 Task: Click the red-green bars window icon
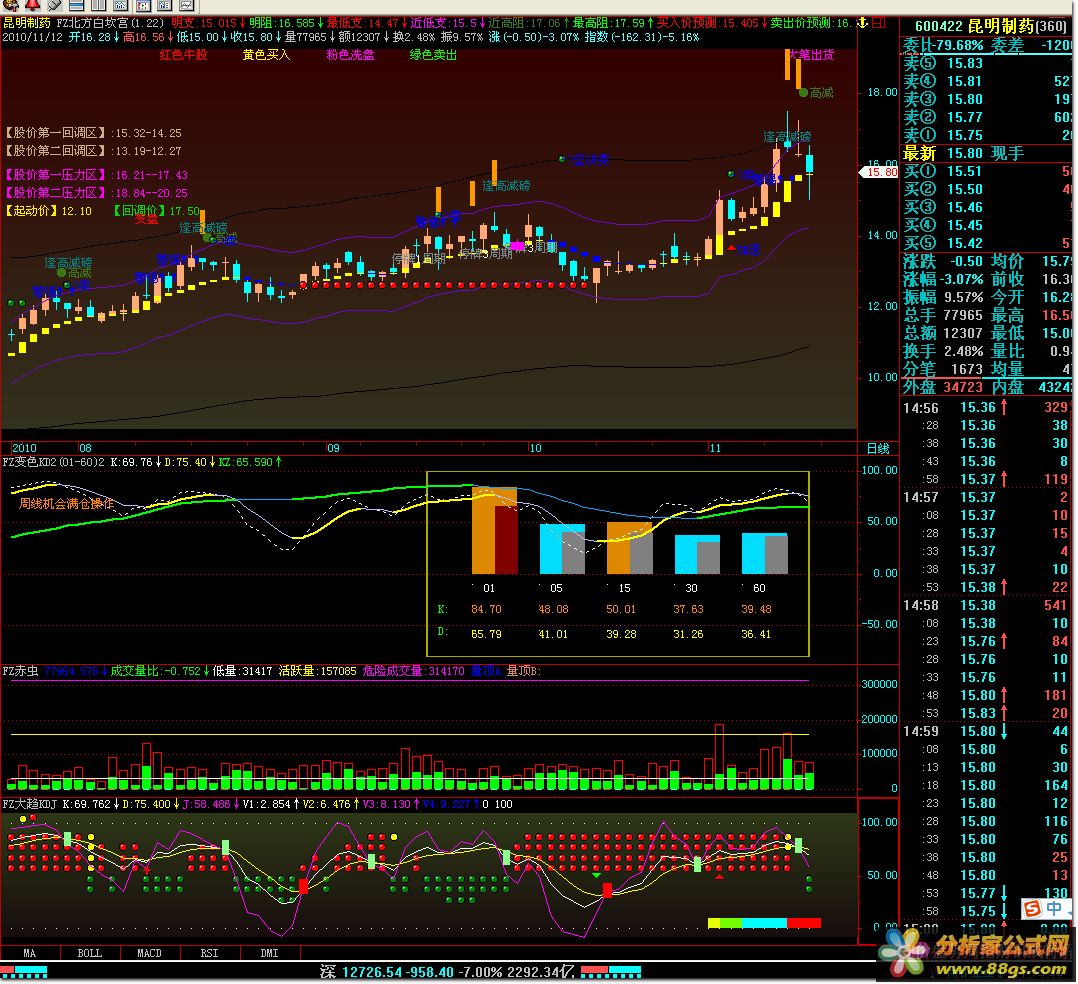pyautogui.click(x=142, y=5)
